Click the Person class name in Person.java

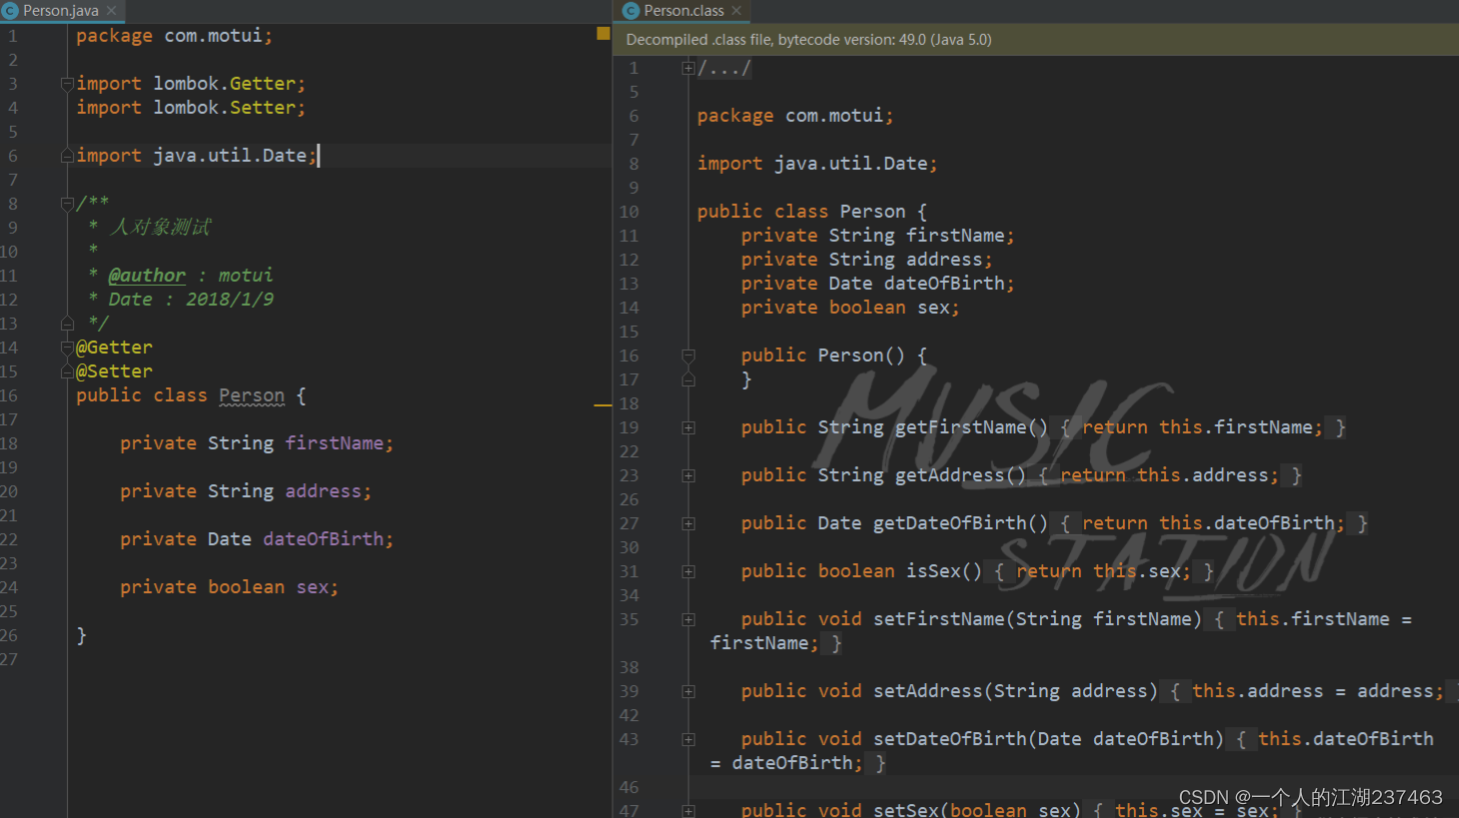(251, 395)
